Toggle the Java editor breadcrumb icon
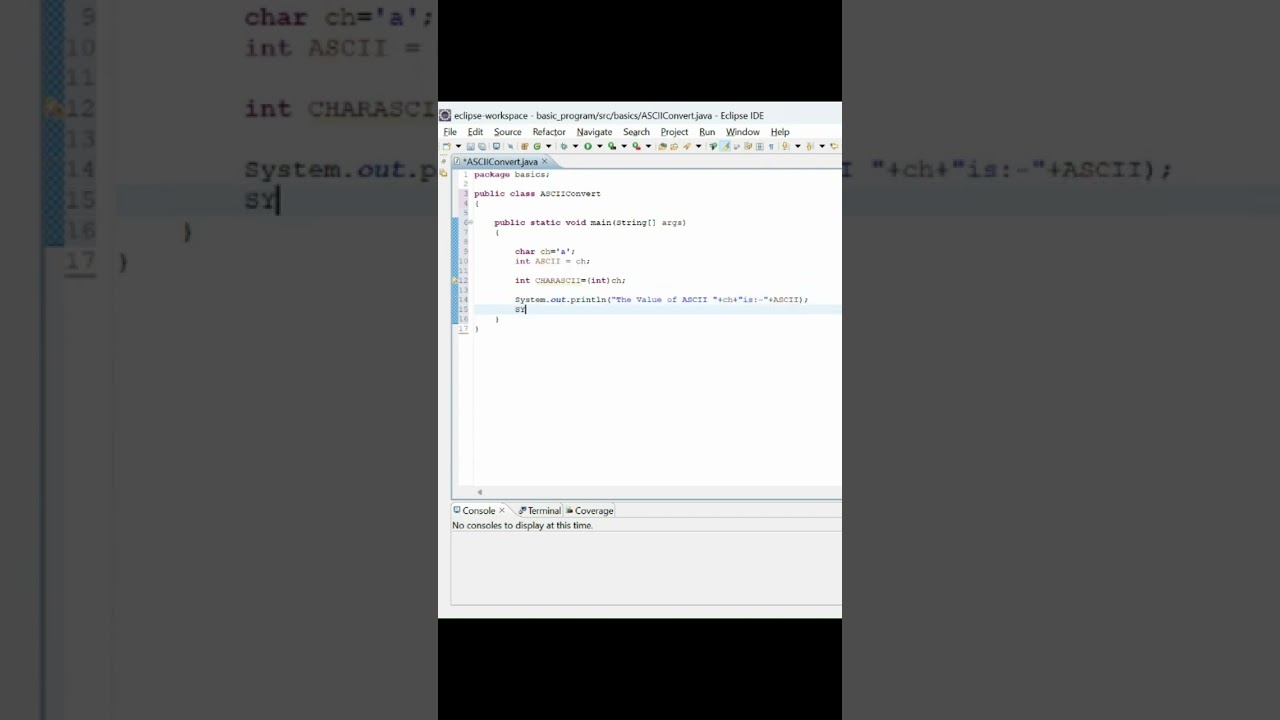1280x720 pixels. click(x=713, y=146)
